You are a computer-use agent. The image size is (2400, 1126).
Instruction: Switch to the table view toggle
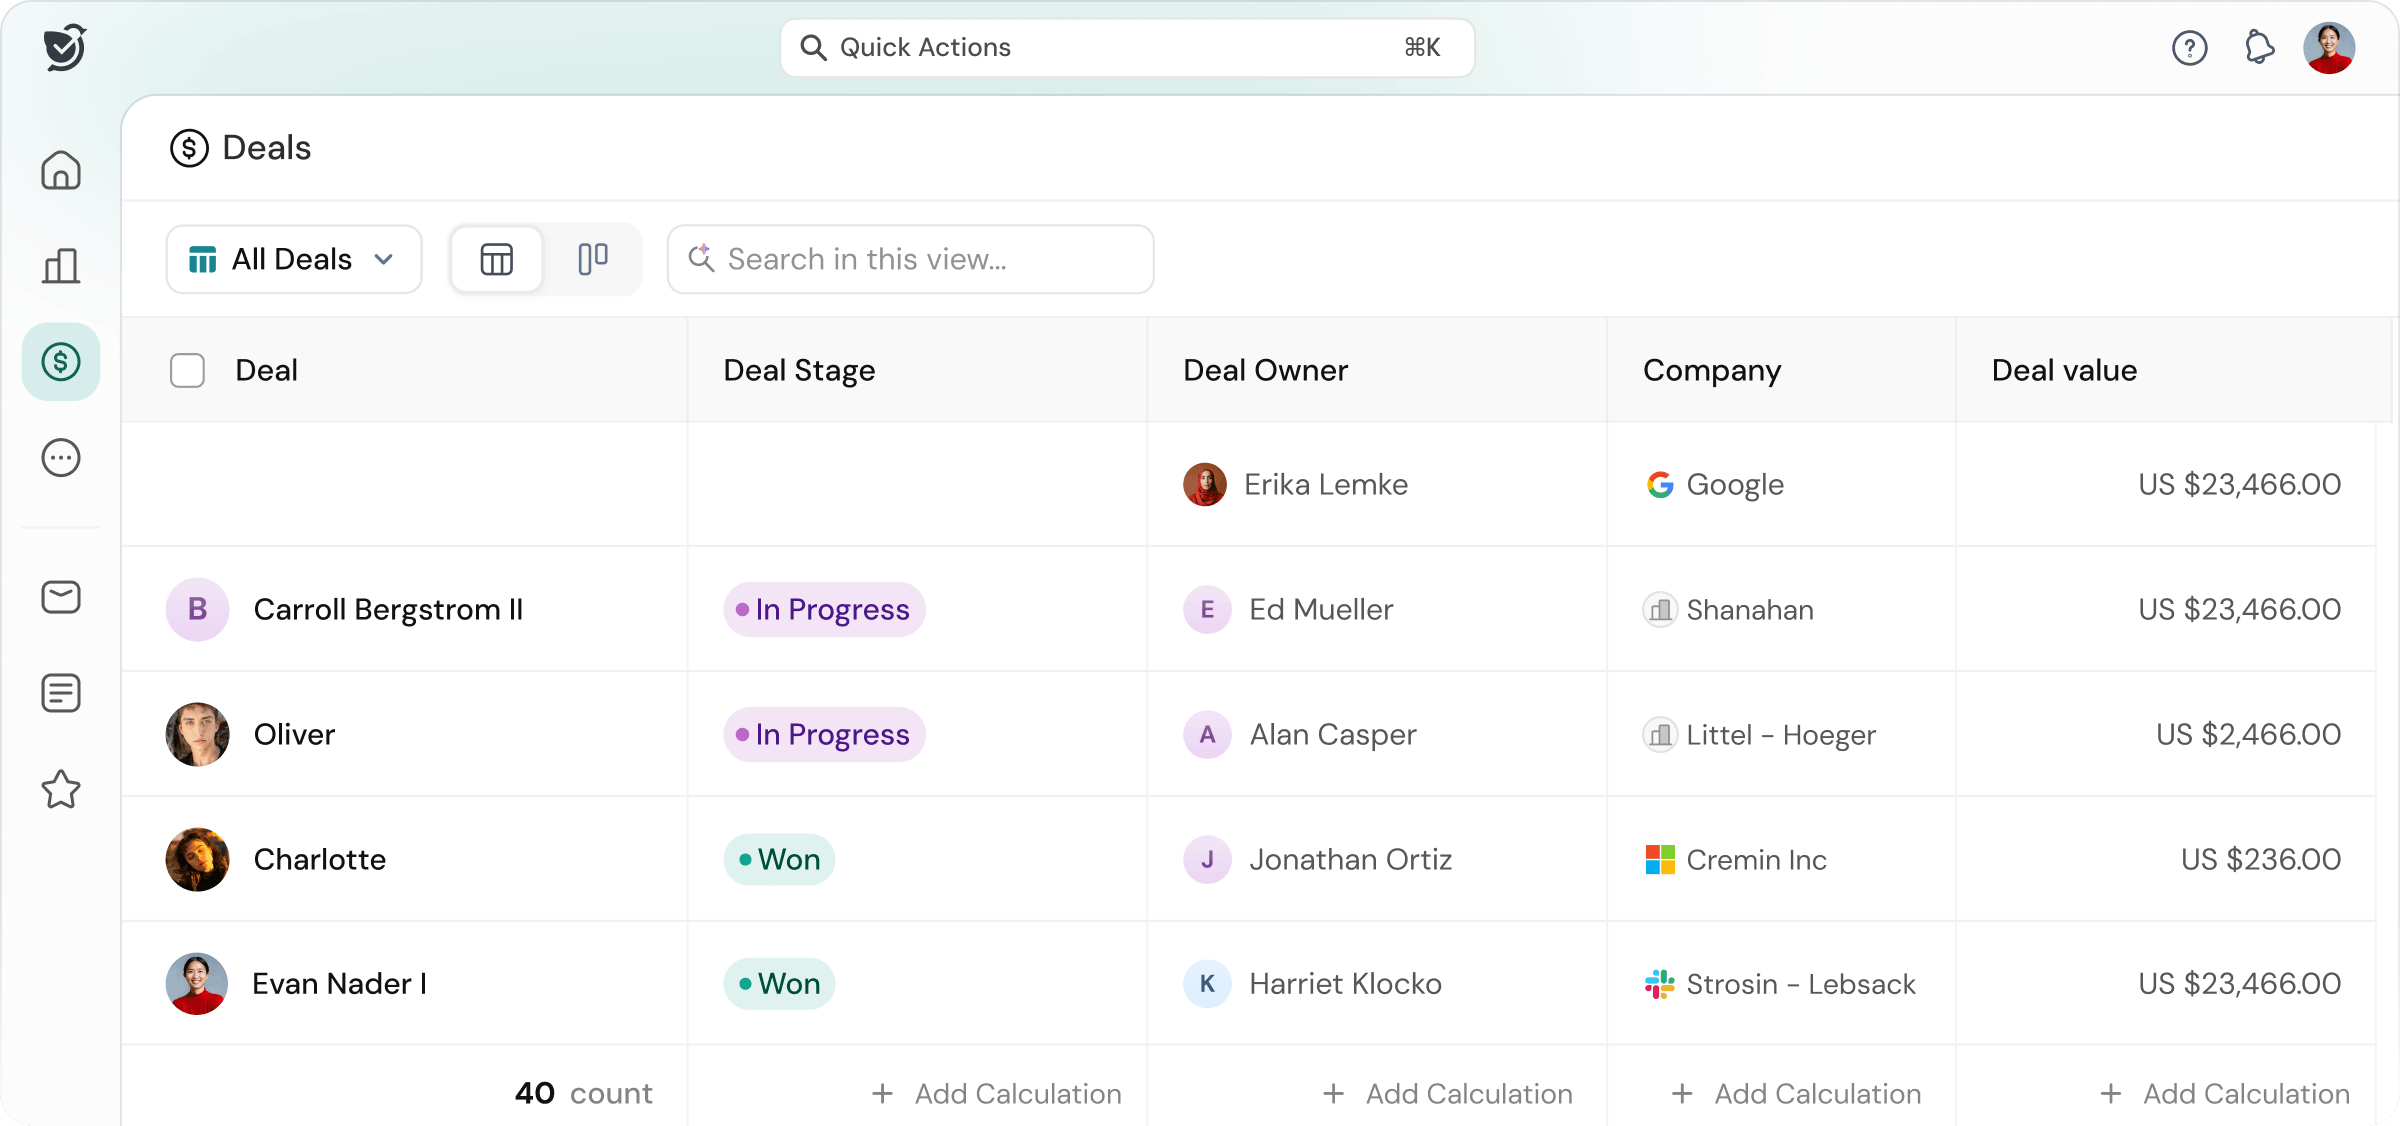click(497, 259)
